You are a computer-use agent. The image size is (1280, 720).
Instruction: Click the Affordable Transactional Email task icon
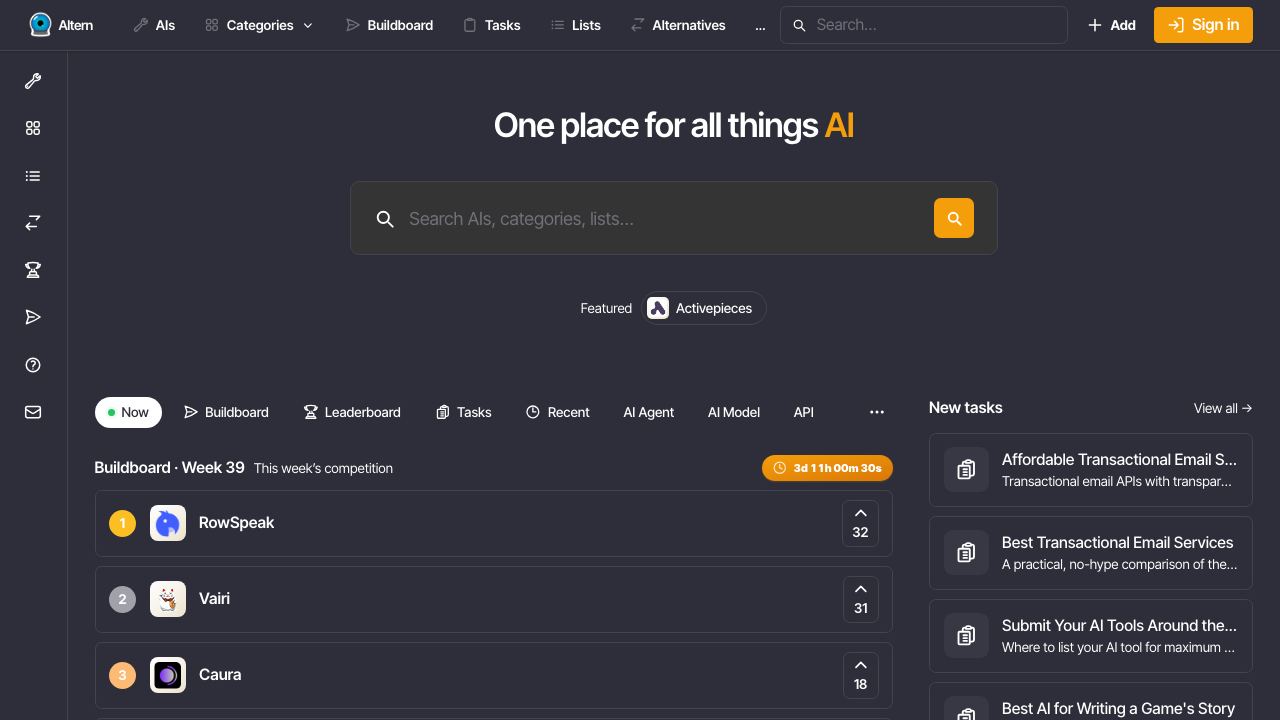click(966, 470)
